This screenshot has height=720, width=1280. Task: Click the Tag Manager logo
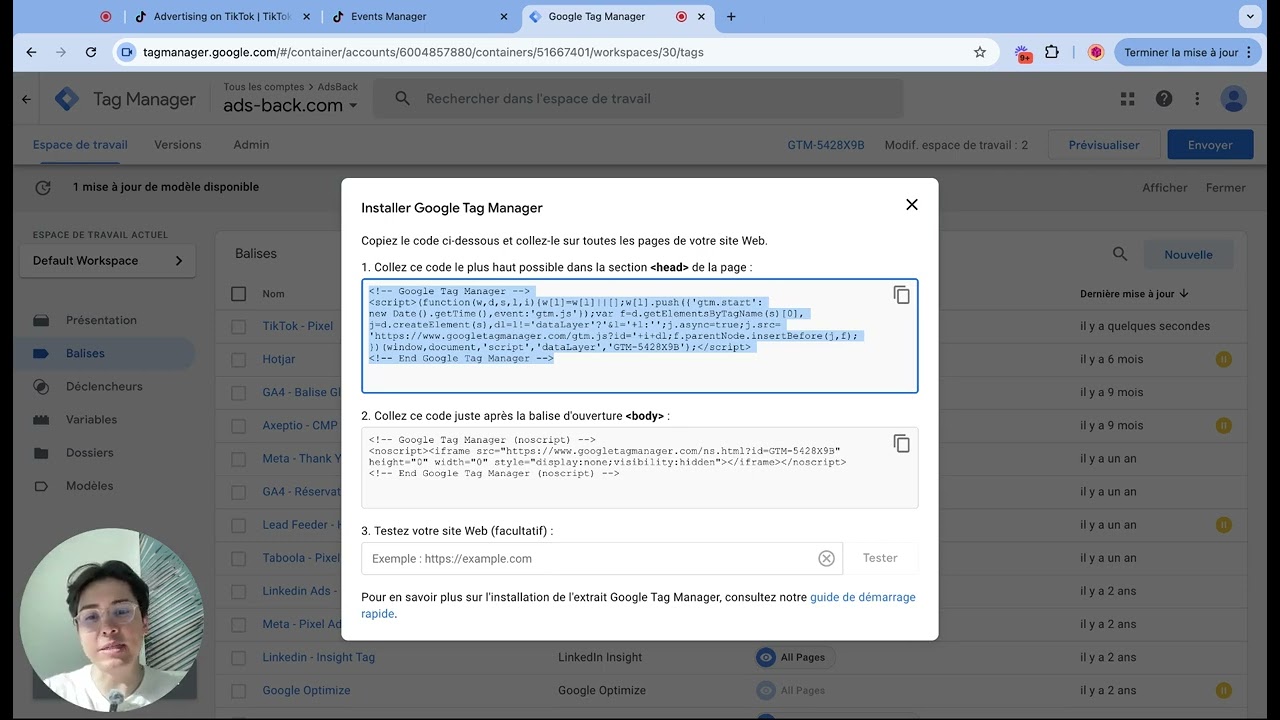coord(67,99)
